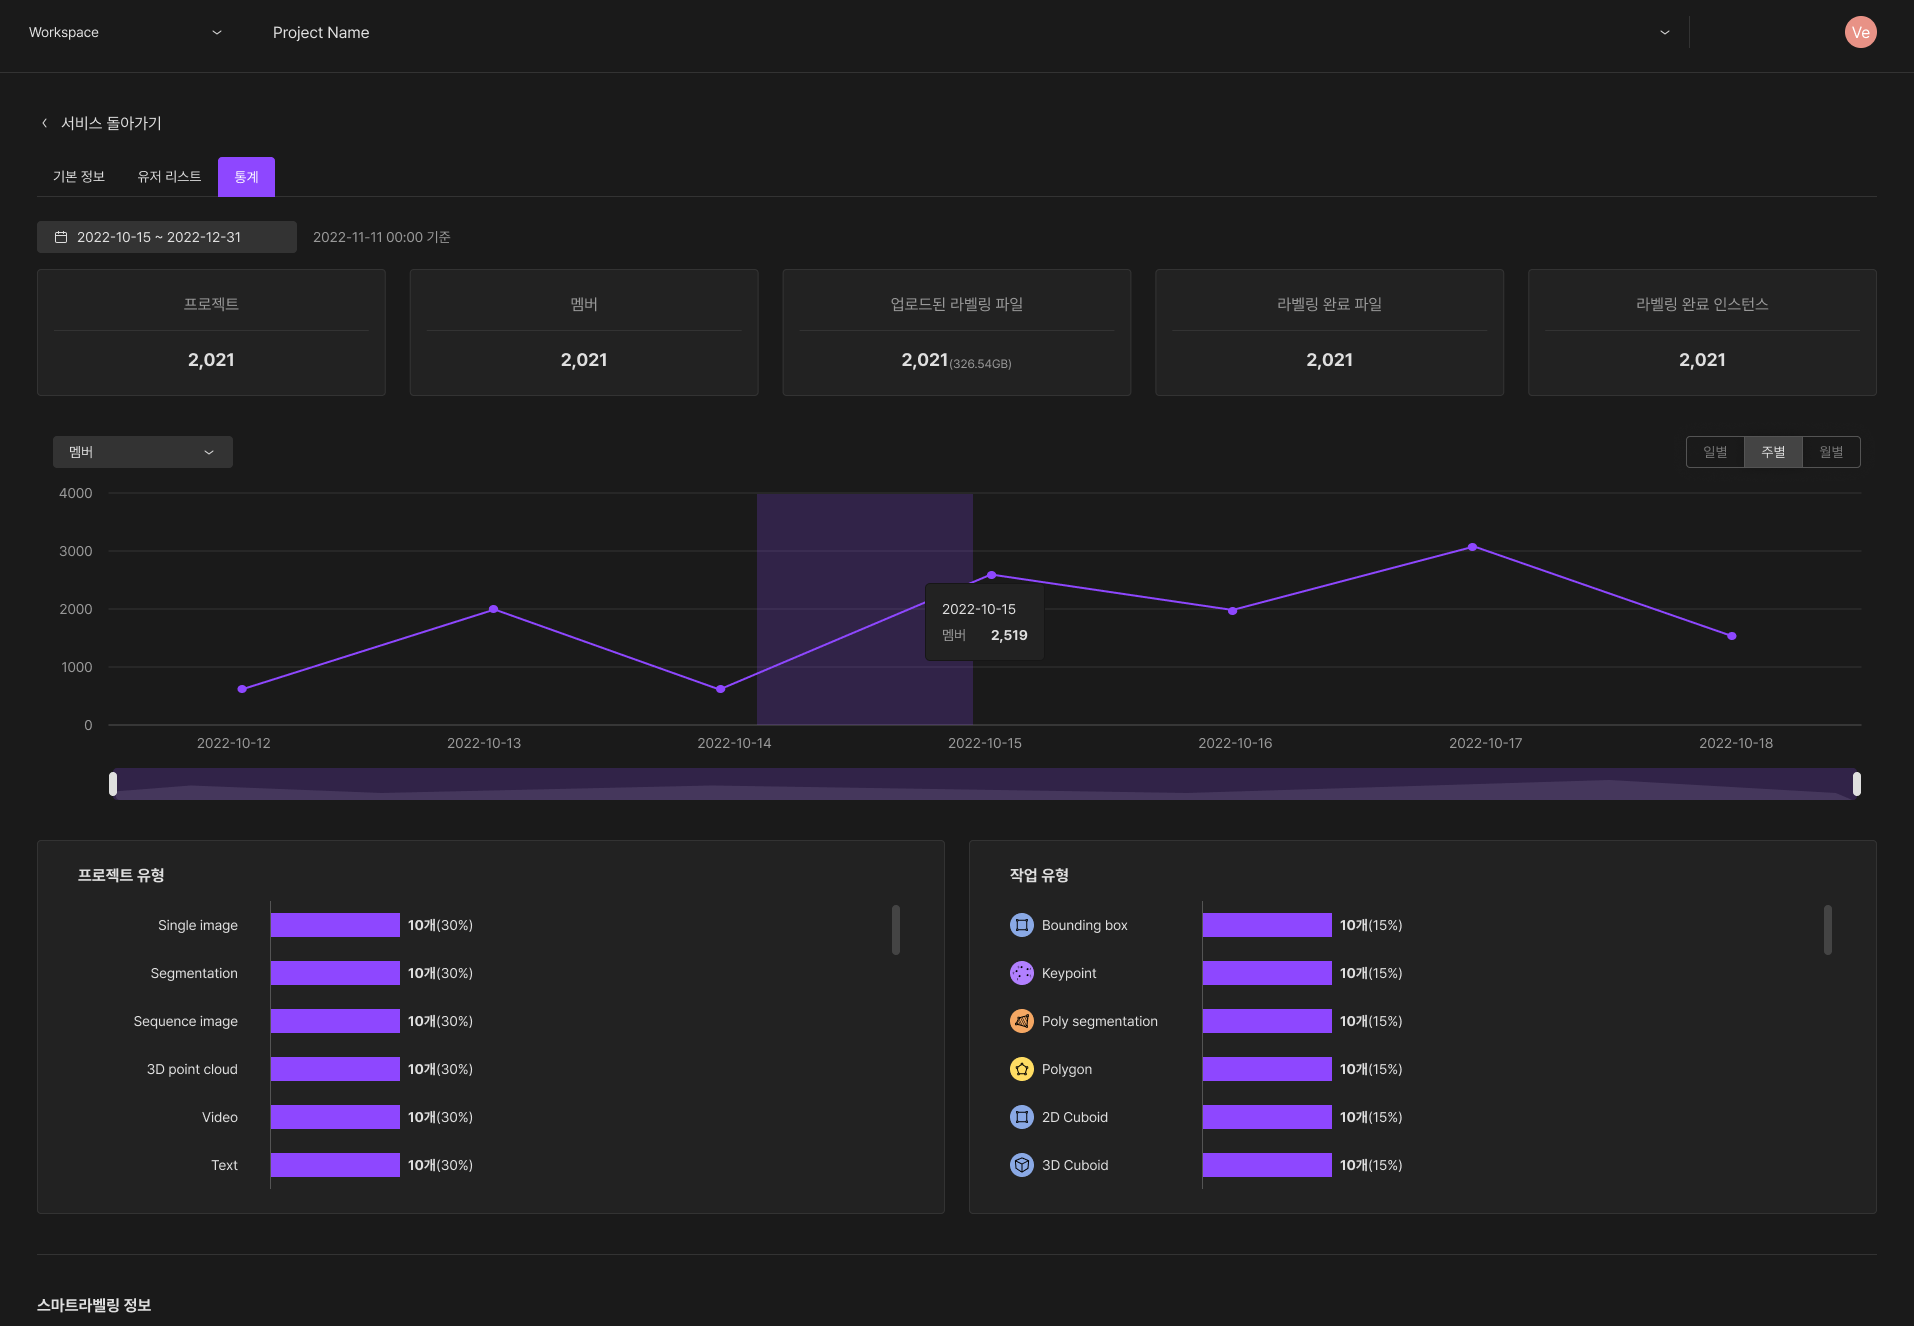Switch to the 기본 정보 tab
1914x1326 pixels.
[79, 177]
